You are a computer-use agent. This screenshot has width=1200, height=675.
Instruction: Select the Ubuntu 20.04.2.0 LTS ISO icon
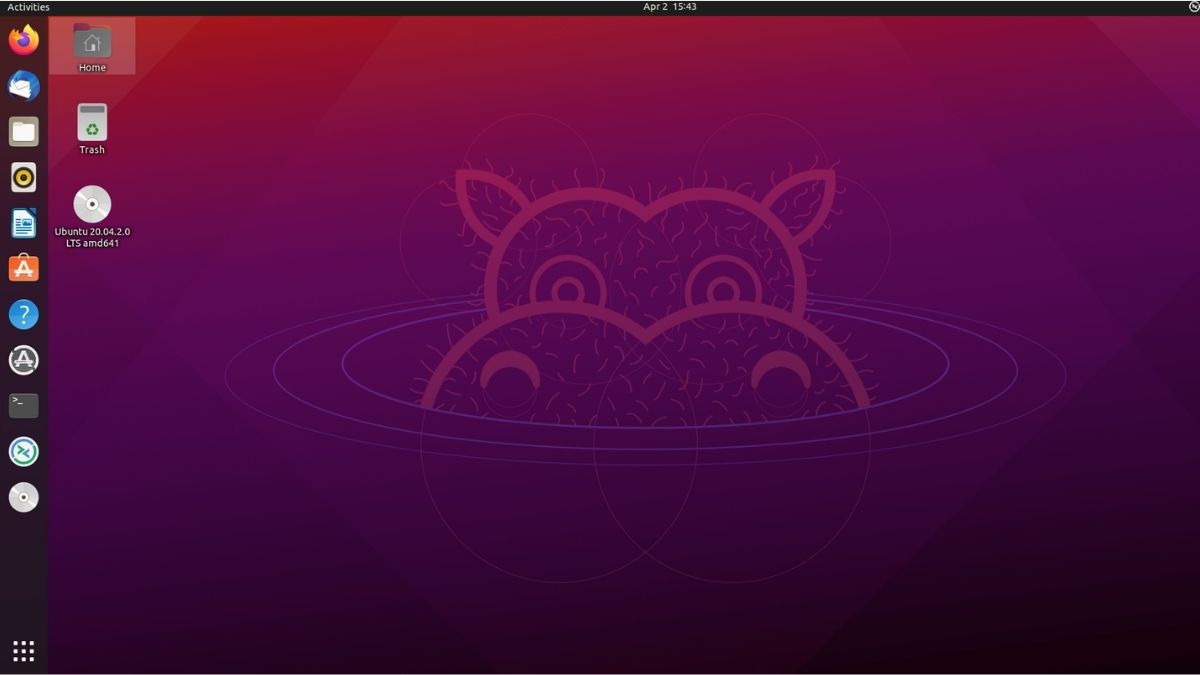point(91,205)
